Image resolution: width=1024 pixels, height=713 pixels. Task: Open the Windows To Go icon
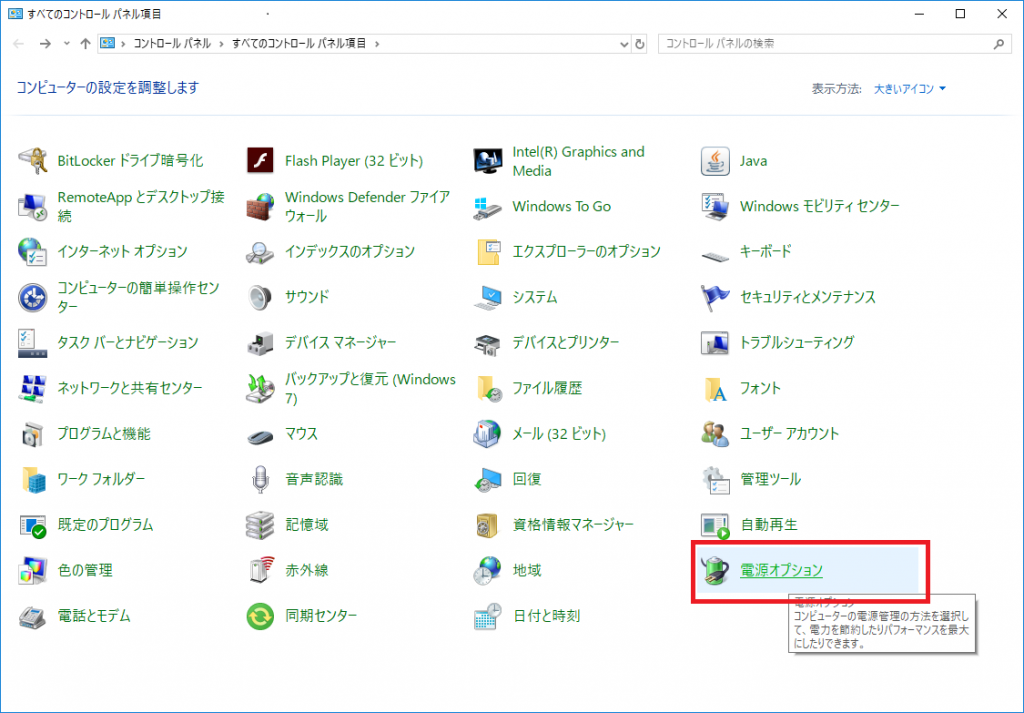(x=487, y=206)
